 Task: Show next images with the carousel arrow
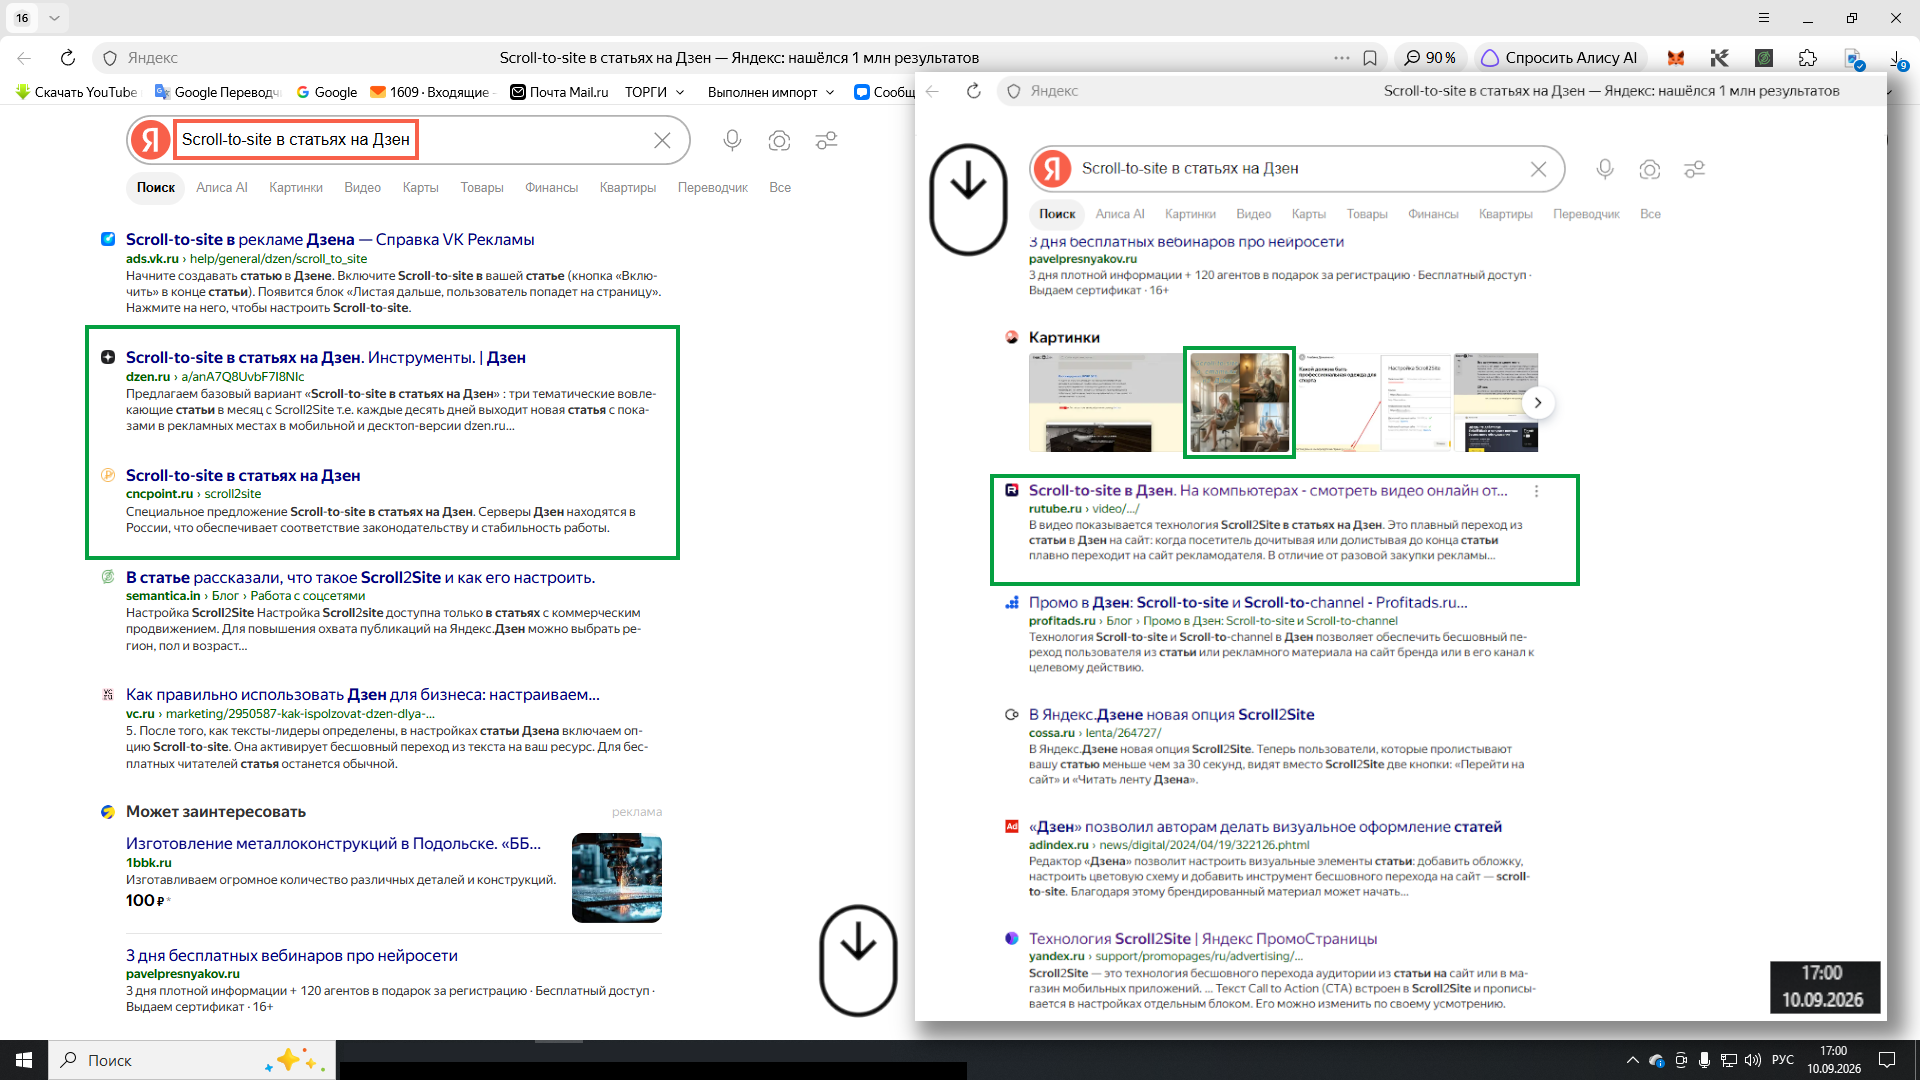click(x=1538, y=403)
